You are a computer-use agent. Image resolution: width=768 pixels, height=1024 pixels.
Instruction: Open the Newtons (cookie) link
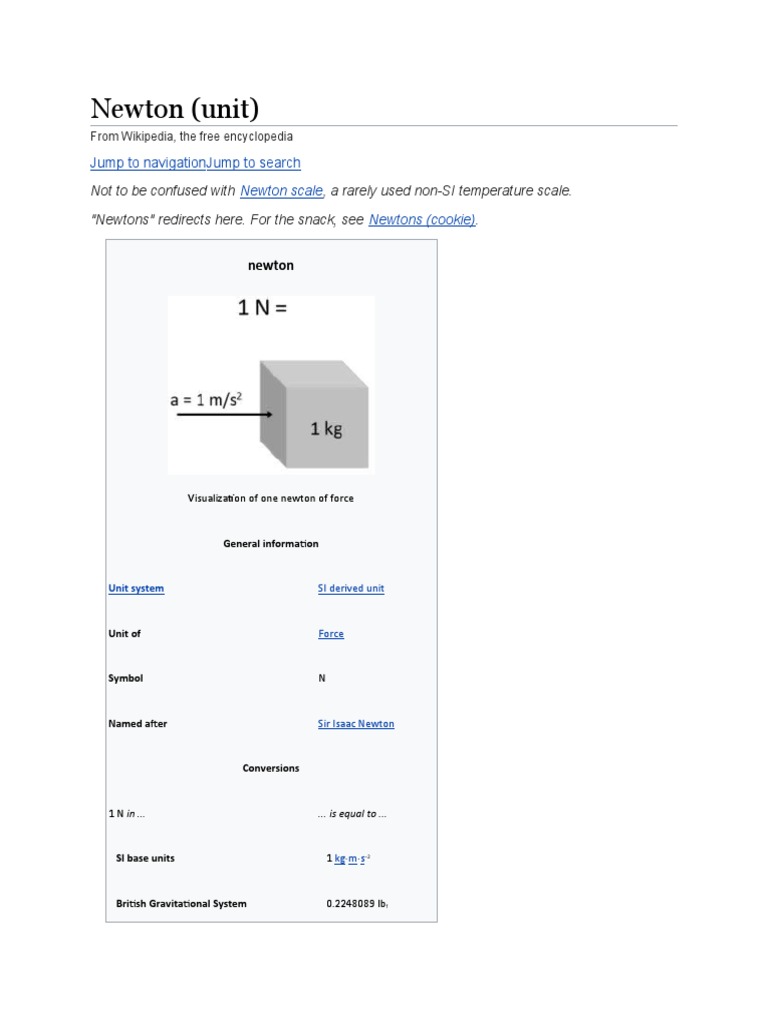[422, 219]
